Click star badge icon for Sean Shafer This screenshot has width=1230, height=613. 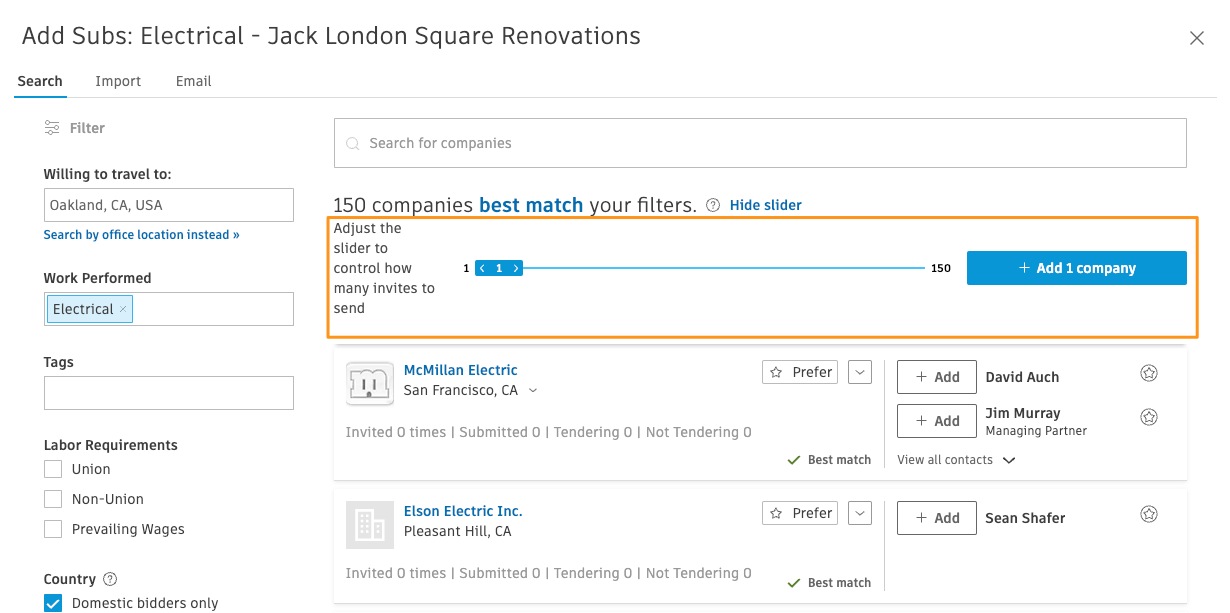(1149, 514)
